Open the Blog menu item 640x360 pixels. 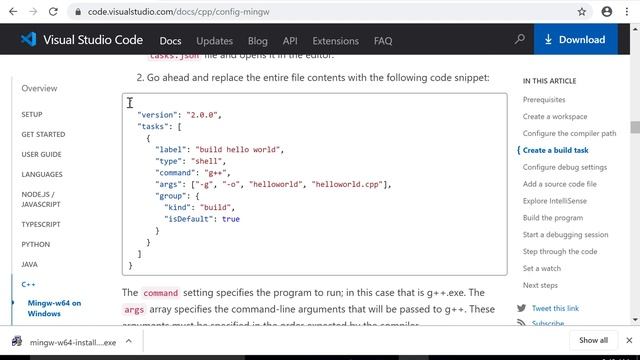pyautogui.click(x=258, y=41)
